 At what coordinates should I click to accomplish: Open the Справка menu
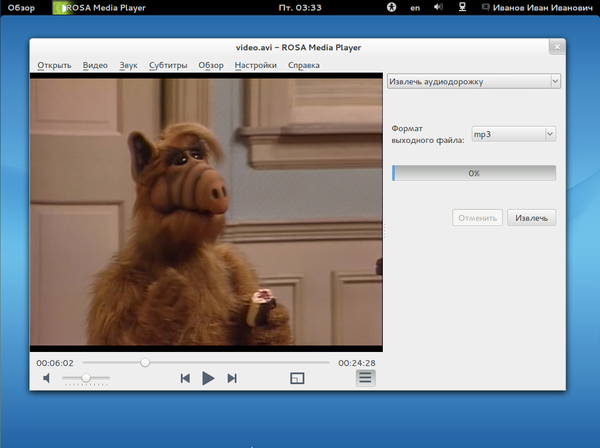(x=304, y=65)
